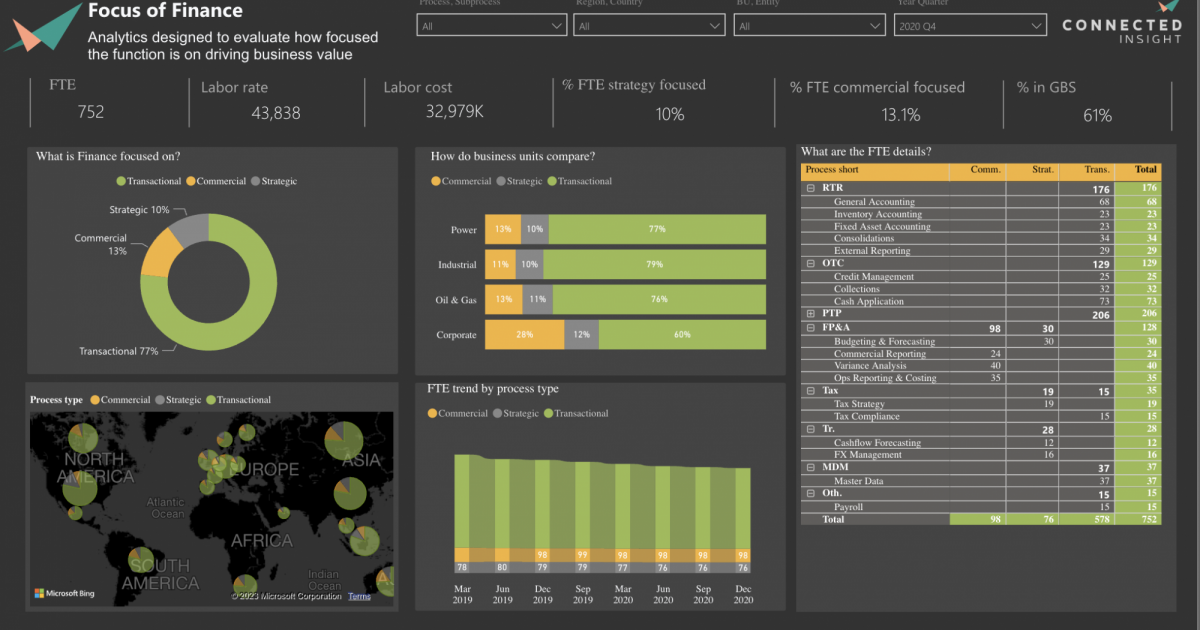1200x630 pixels.
Task: Click Commercial legend marker in business units chart
Action: click(x=436, y=181)
